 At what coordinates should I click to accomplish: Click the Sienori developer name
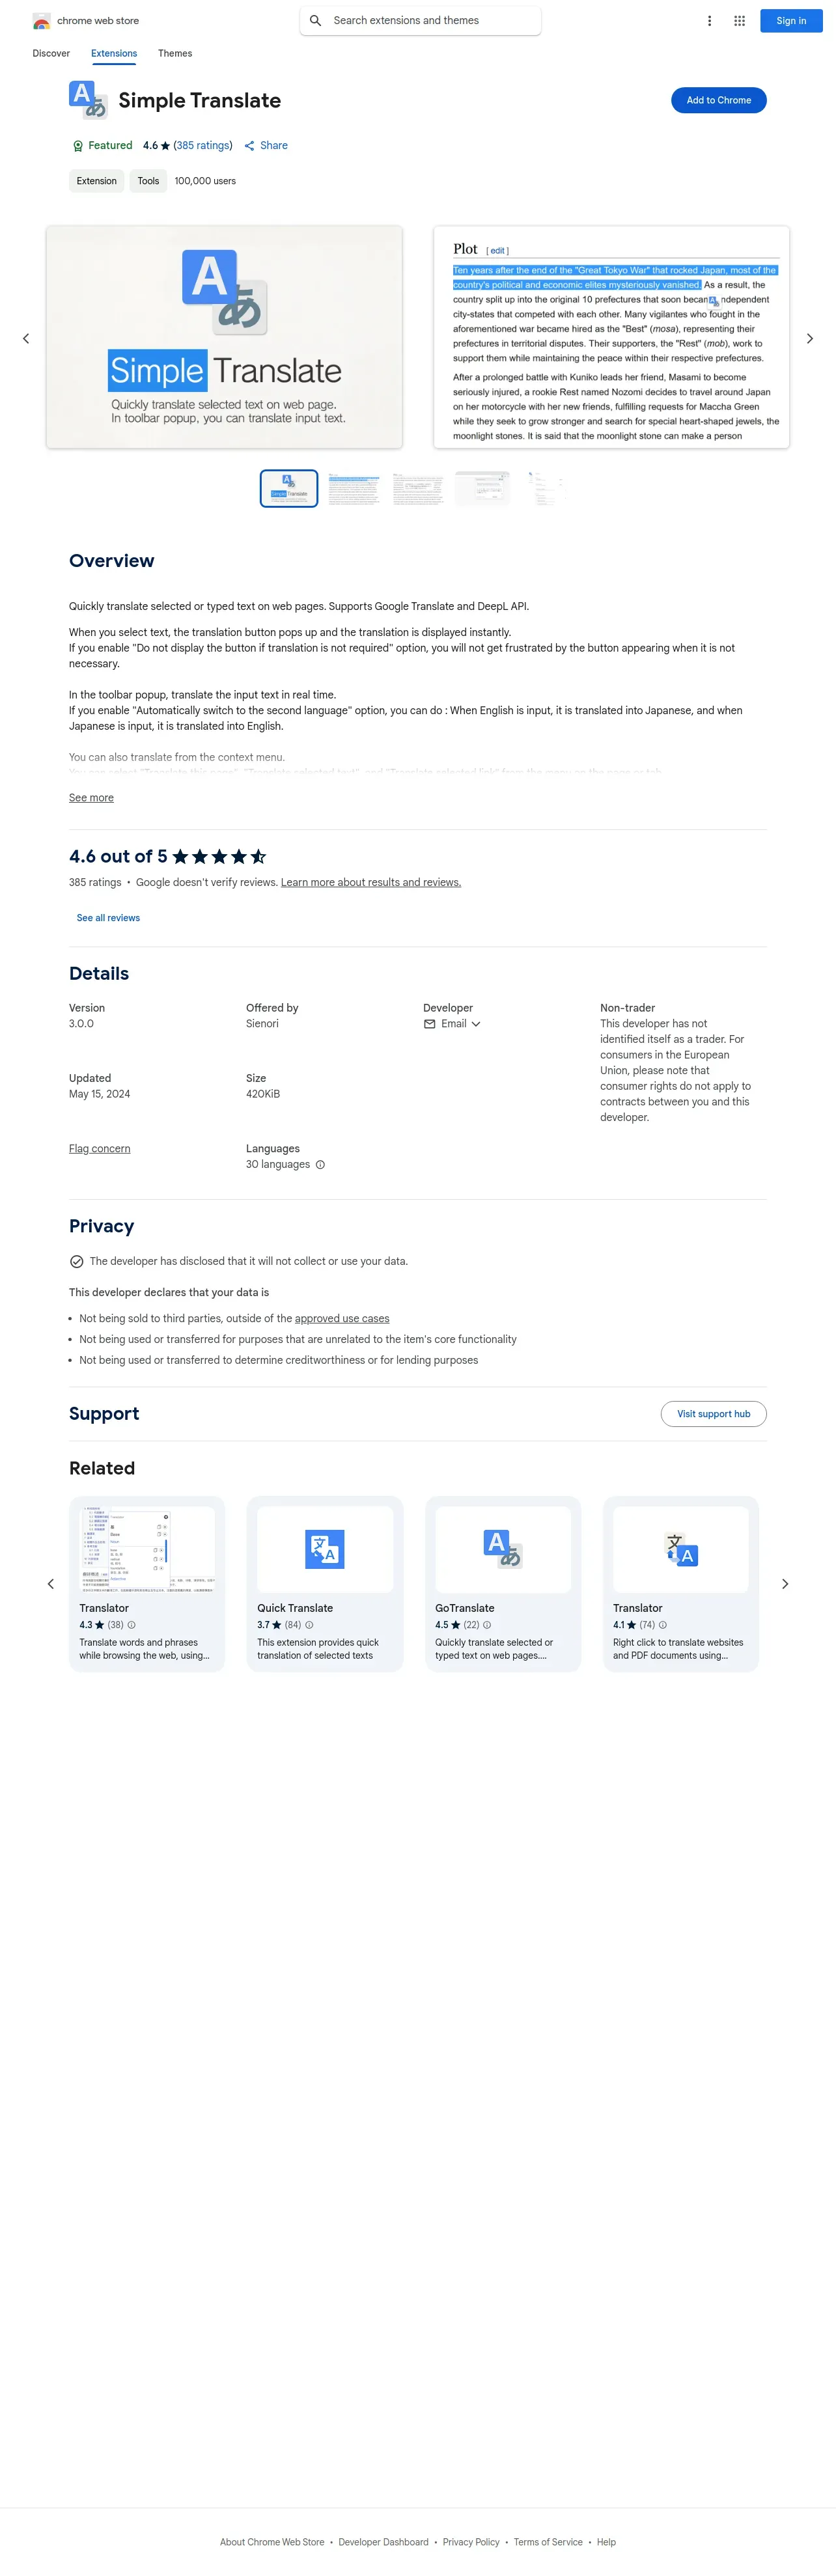[262, 1024]
